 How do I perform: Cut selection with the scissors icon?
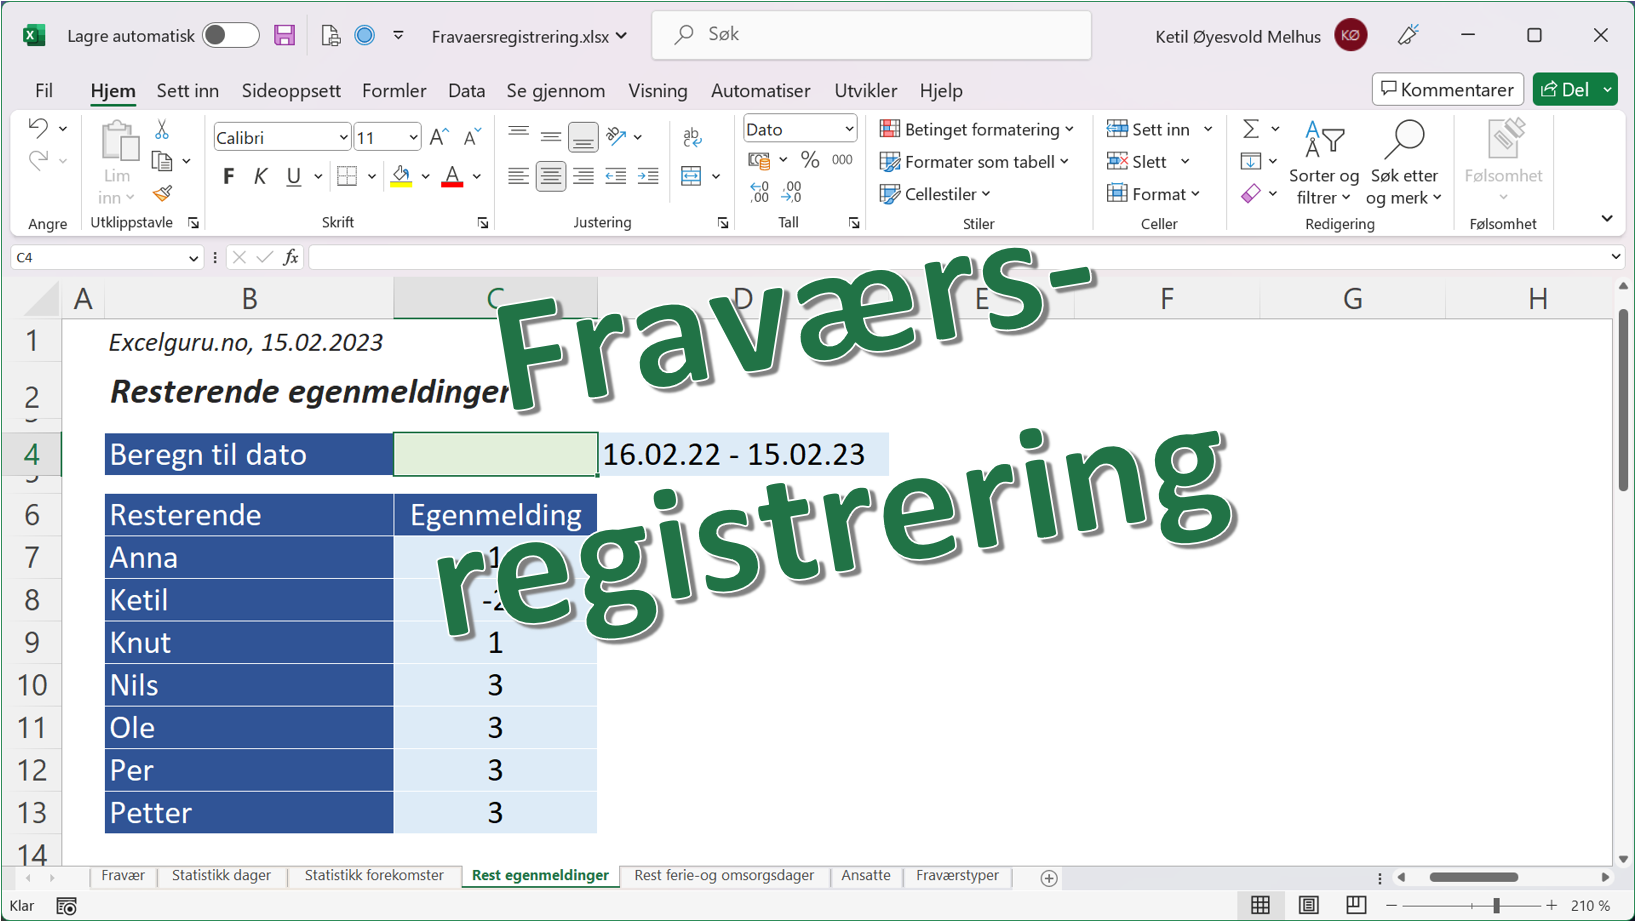[161, 129]
